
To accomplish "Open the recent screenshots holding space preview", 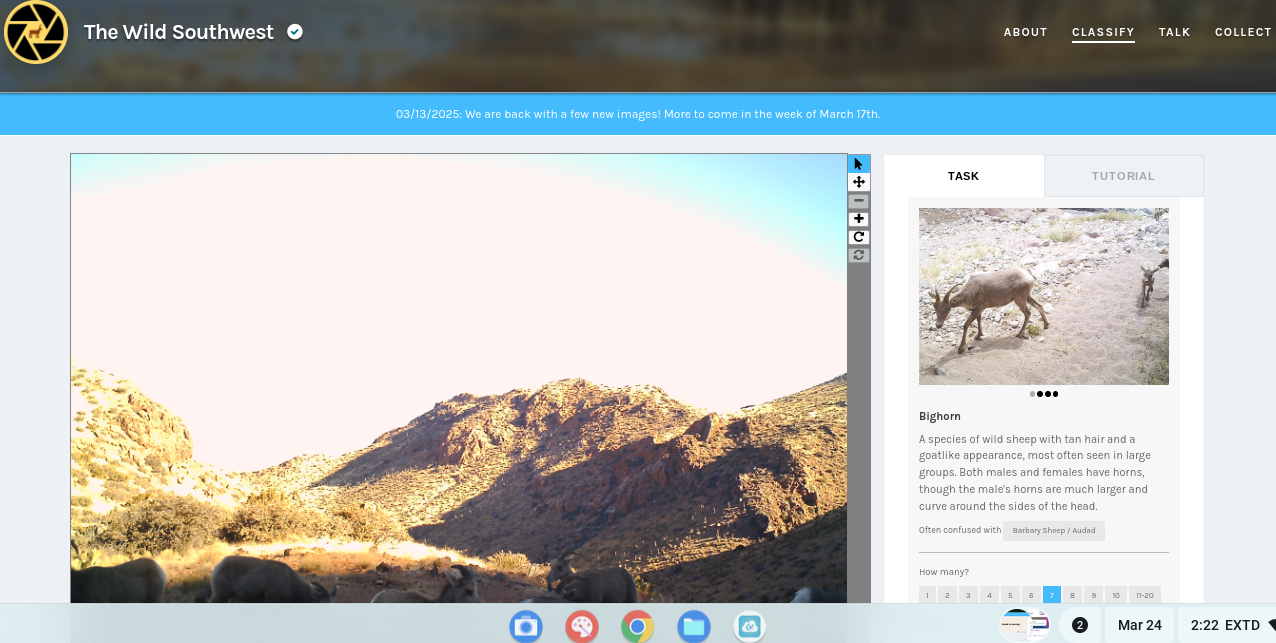I will [1025, 625].
